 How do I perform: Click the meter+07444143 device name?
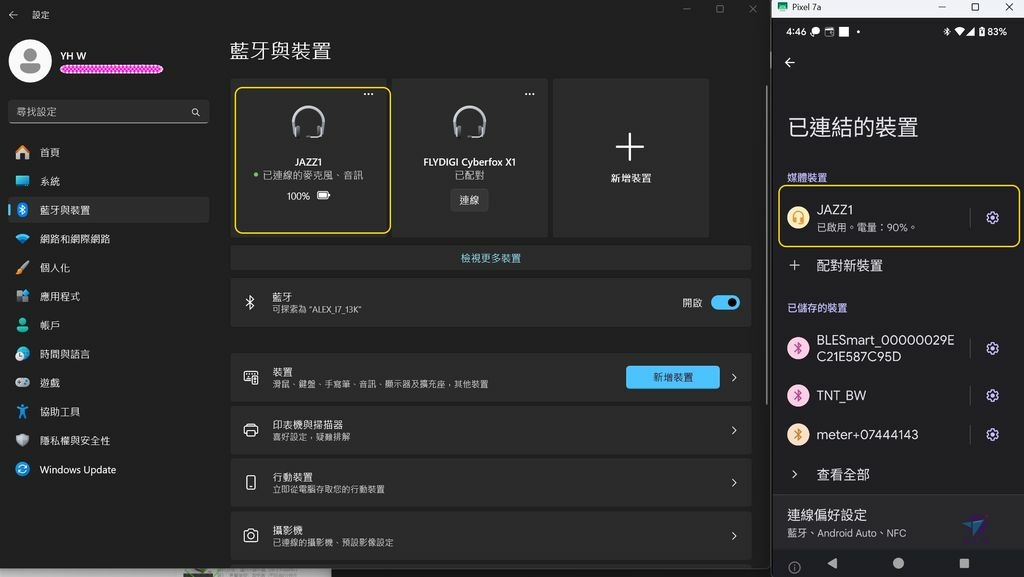(867, 435)
